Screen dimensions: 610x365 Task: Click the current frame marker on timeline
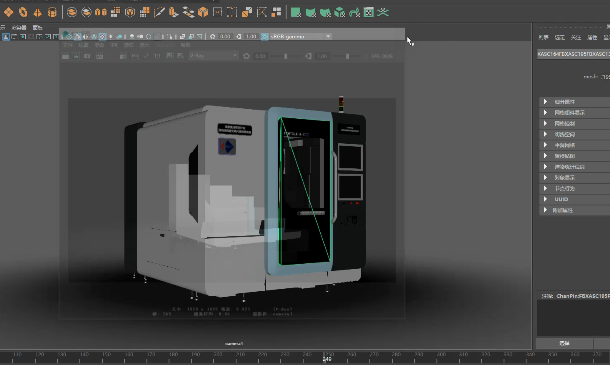[x=327, y=358]
